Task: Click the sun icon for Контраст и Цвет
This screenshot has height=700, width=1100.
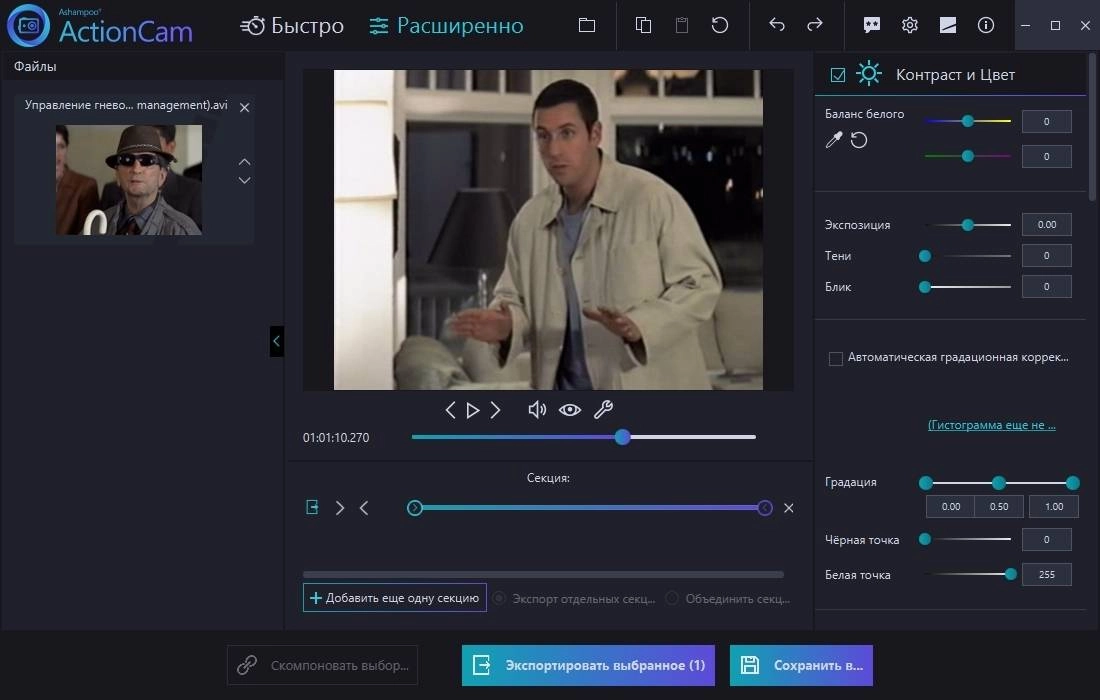Action: click(868, 74)
